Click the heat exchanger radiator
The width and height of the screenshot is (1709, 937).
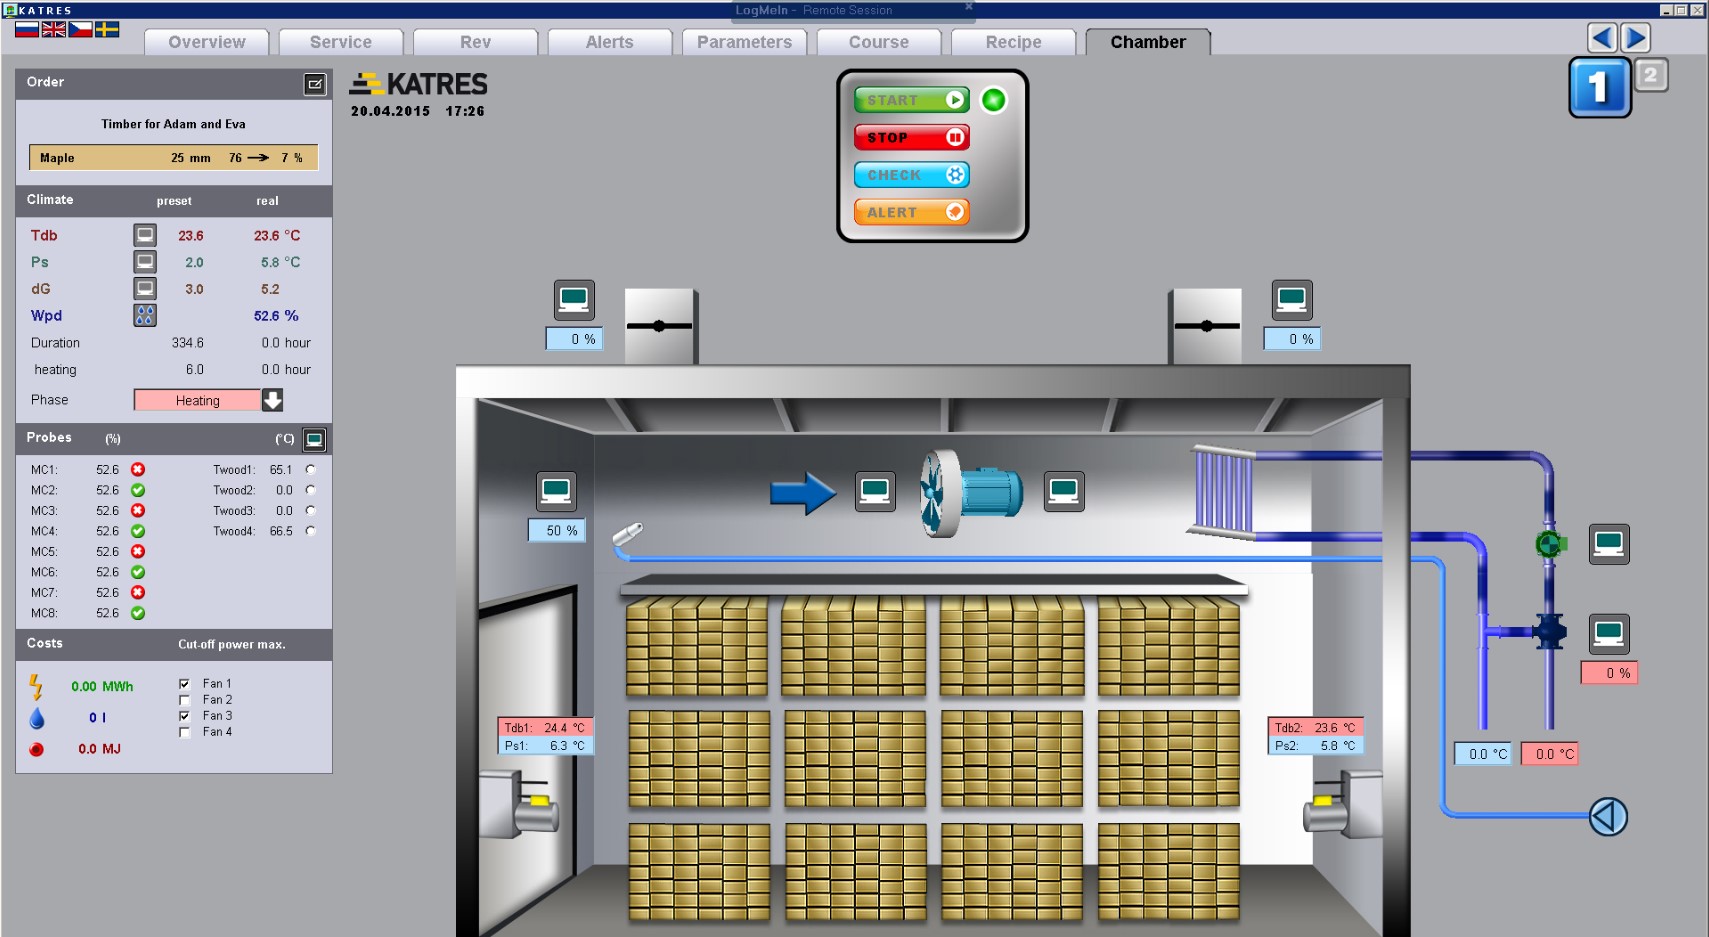coord(1222,492)
